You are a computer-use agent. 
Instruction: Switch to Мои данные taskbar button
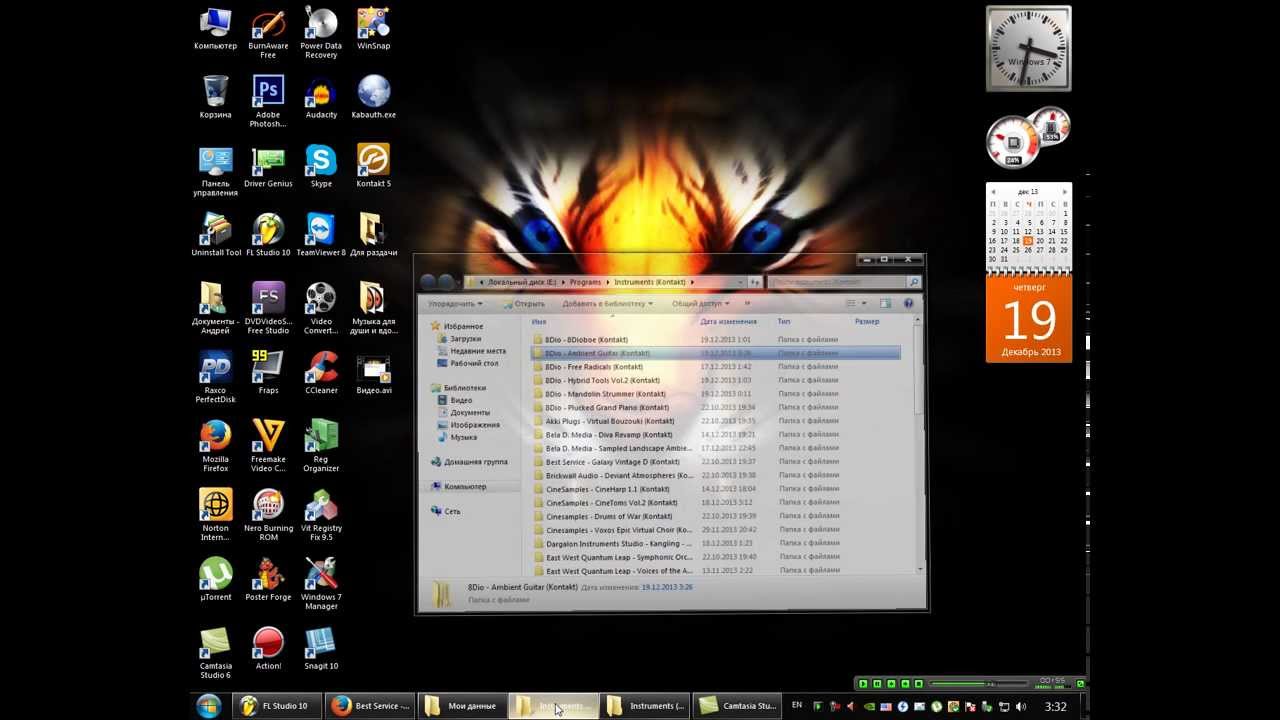(462, 706)
